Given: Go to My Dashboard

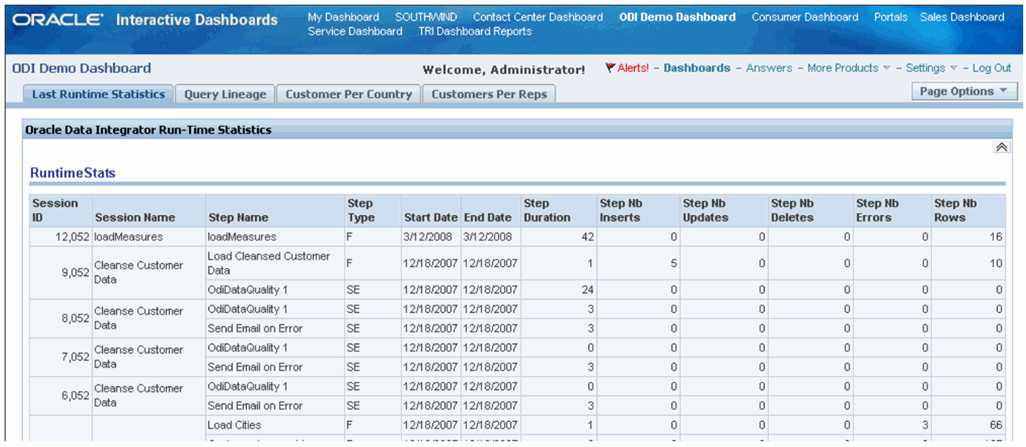Looking at the screenshot, I should (343, 17).
